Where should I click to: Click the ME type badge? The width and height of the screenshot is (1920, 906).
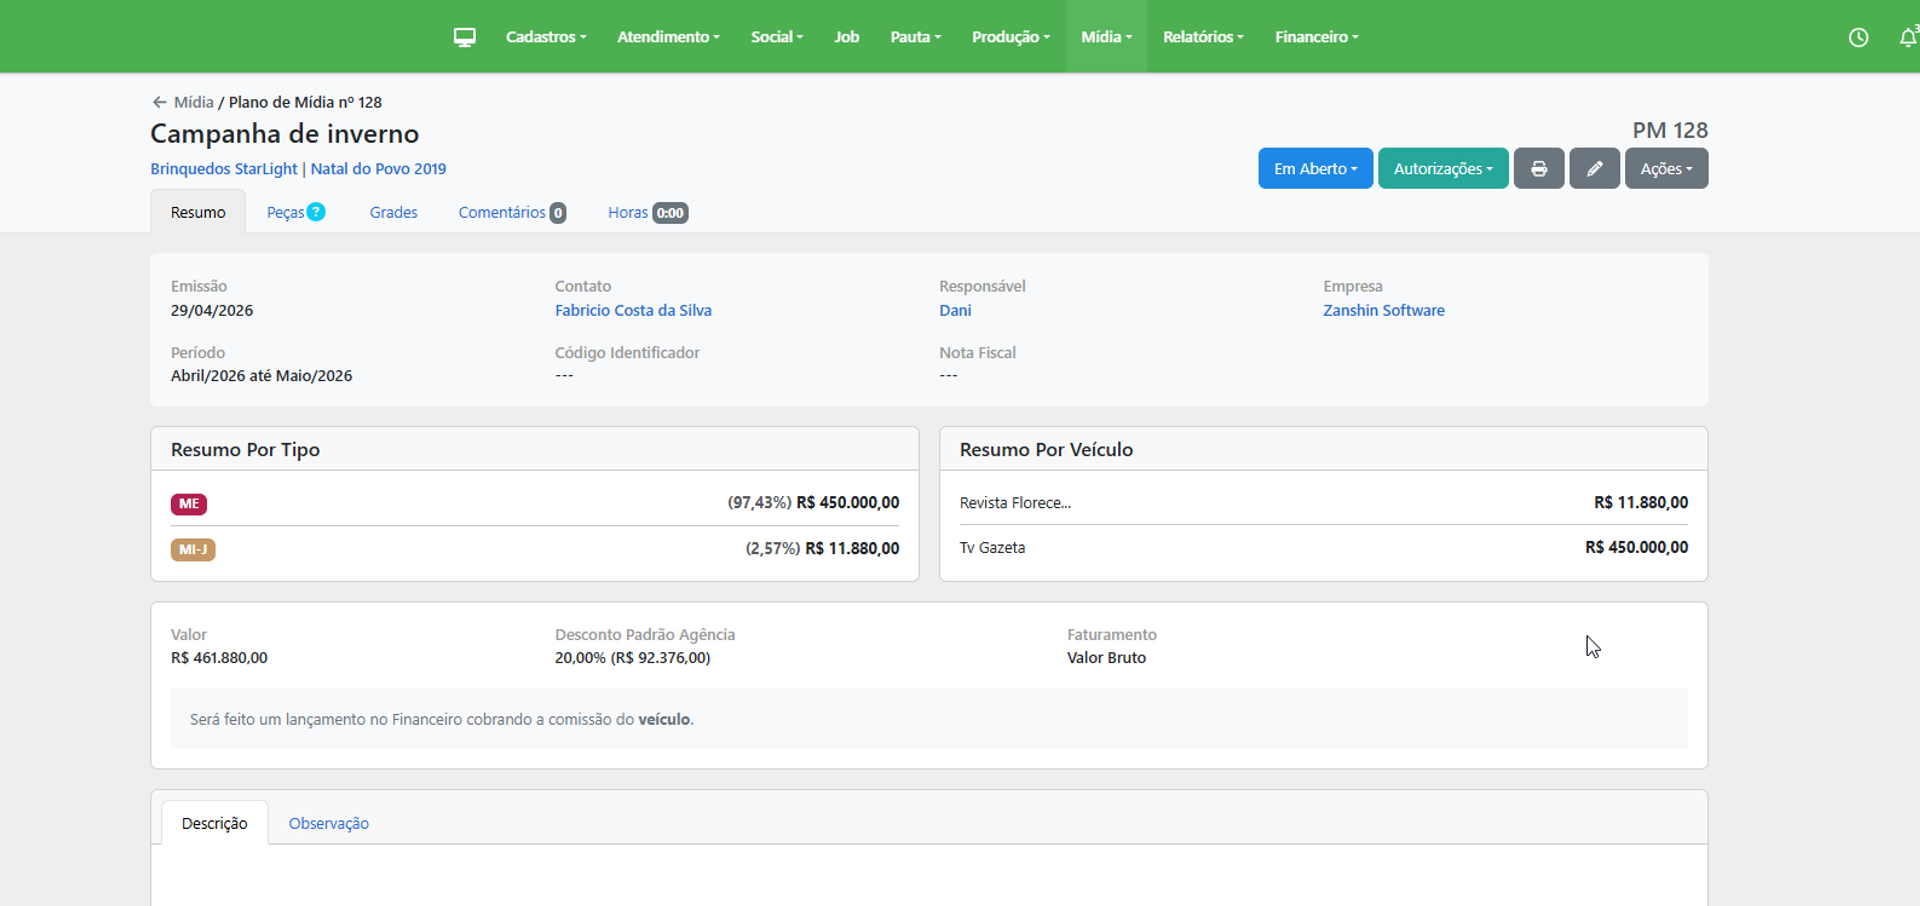pyautogui.click(x=189, y=504)
